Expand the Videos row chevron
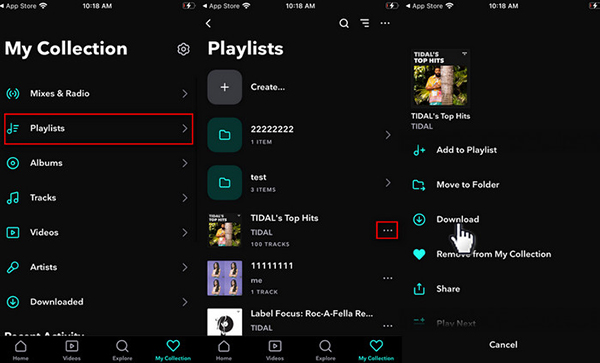Viewport: 600px width, 363px height. tap(185, 233)
